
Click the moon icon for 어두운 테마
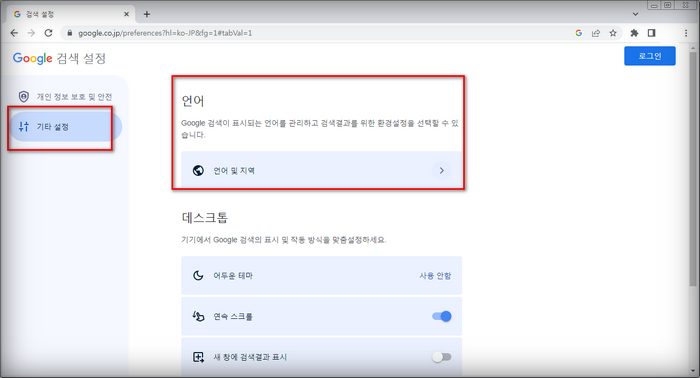click(198, 275)
